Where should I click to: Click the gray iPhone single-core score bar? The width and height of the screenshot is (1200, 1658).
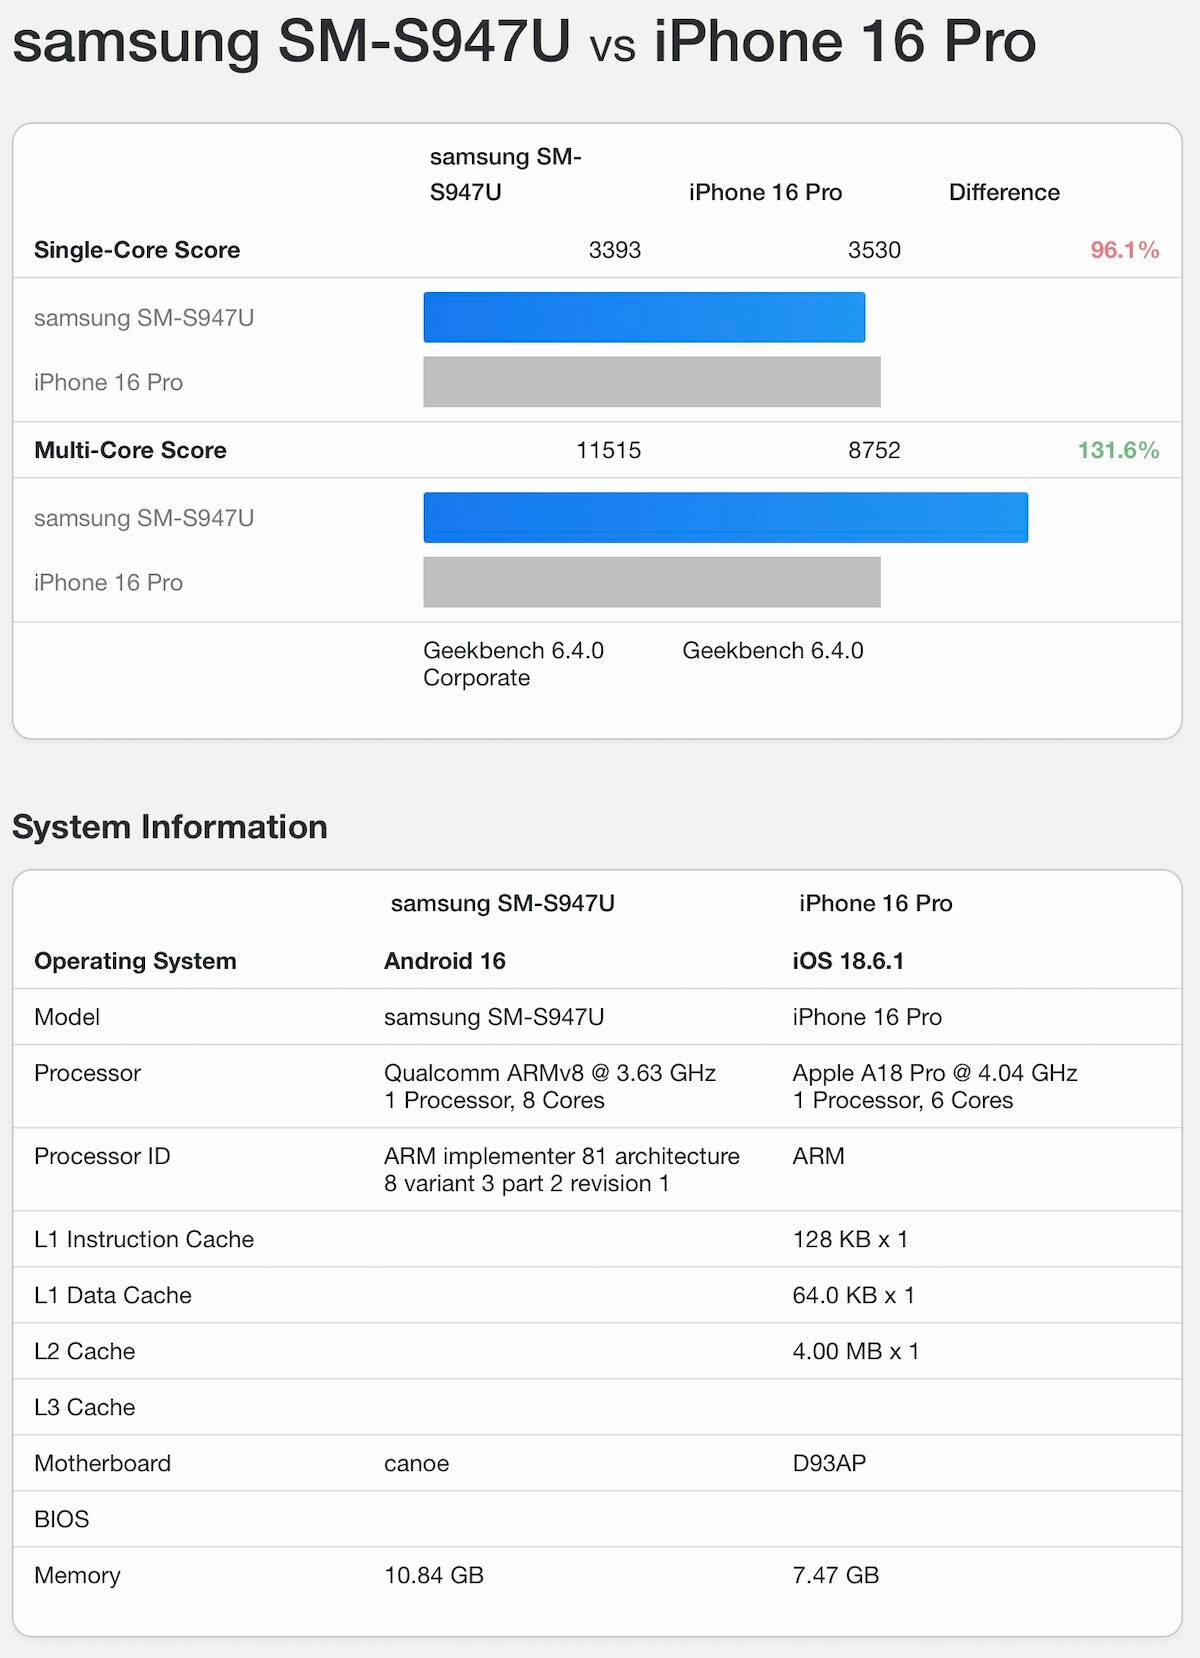click(x=652, y=382)
